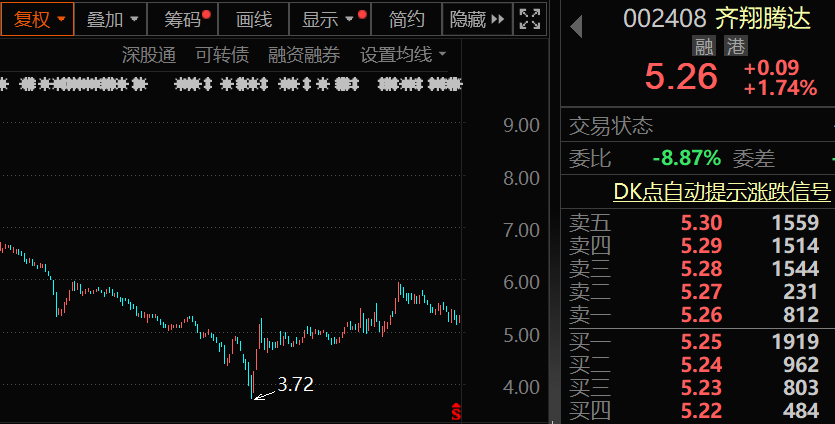
Task: Click the fullscreen expand icon in toolbar
Action: [x=532, y=19]
